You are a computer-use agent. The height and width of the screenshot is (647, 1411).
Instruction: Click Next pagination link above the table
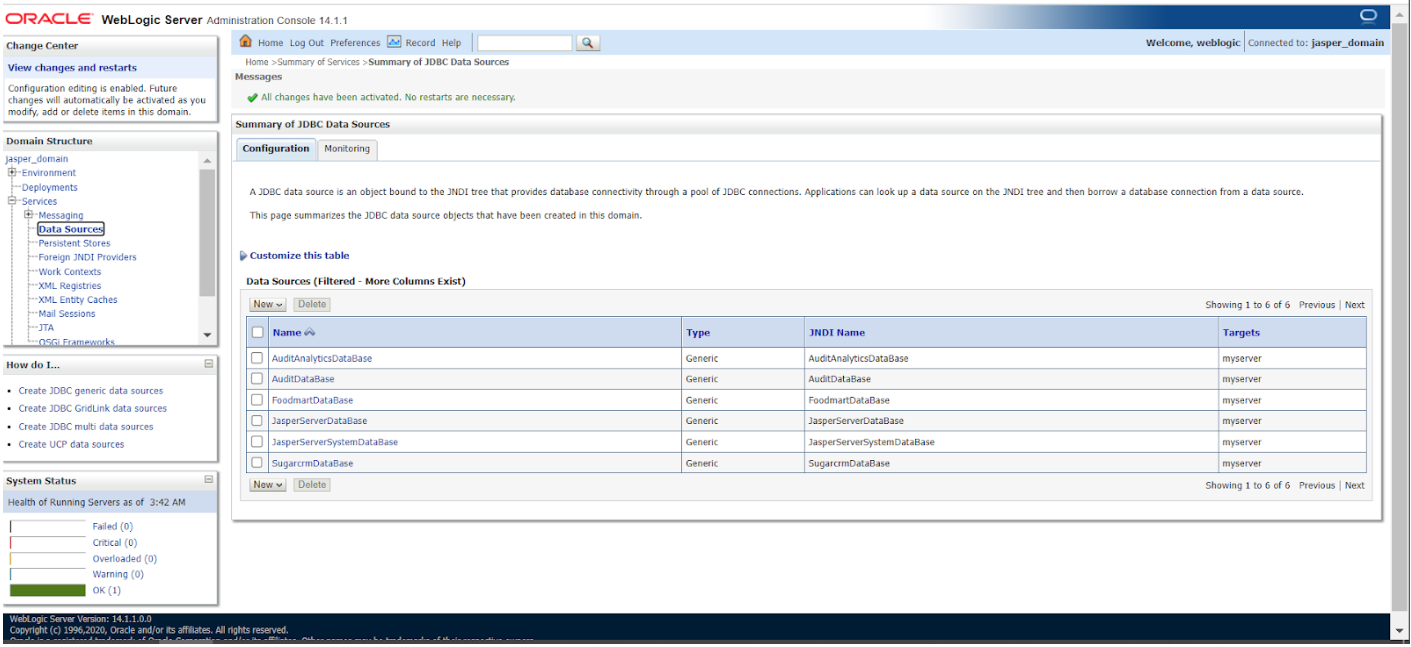click(1354, 305)
